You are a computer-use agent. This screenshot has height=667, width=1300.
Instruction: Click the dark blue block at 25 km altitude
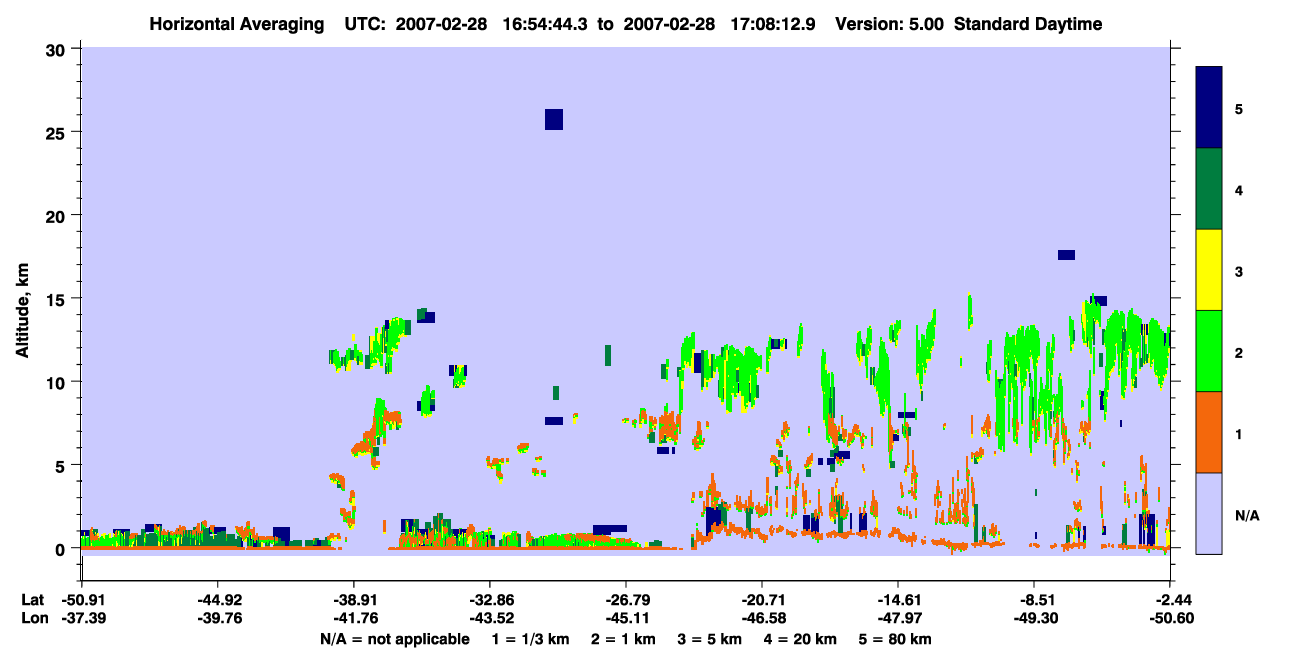coord(554,119)
